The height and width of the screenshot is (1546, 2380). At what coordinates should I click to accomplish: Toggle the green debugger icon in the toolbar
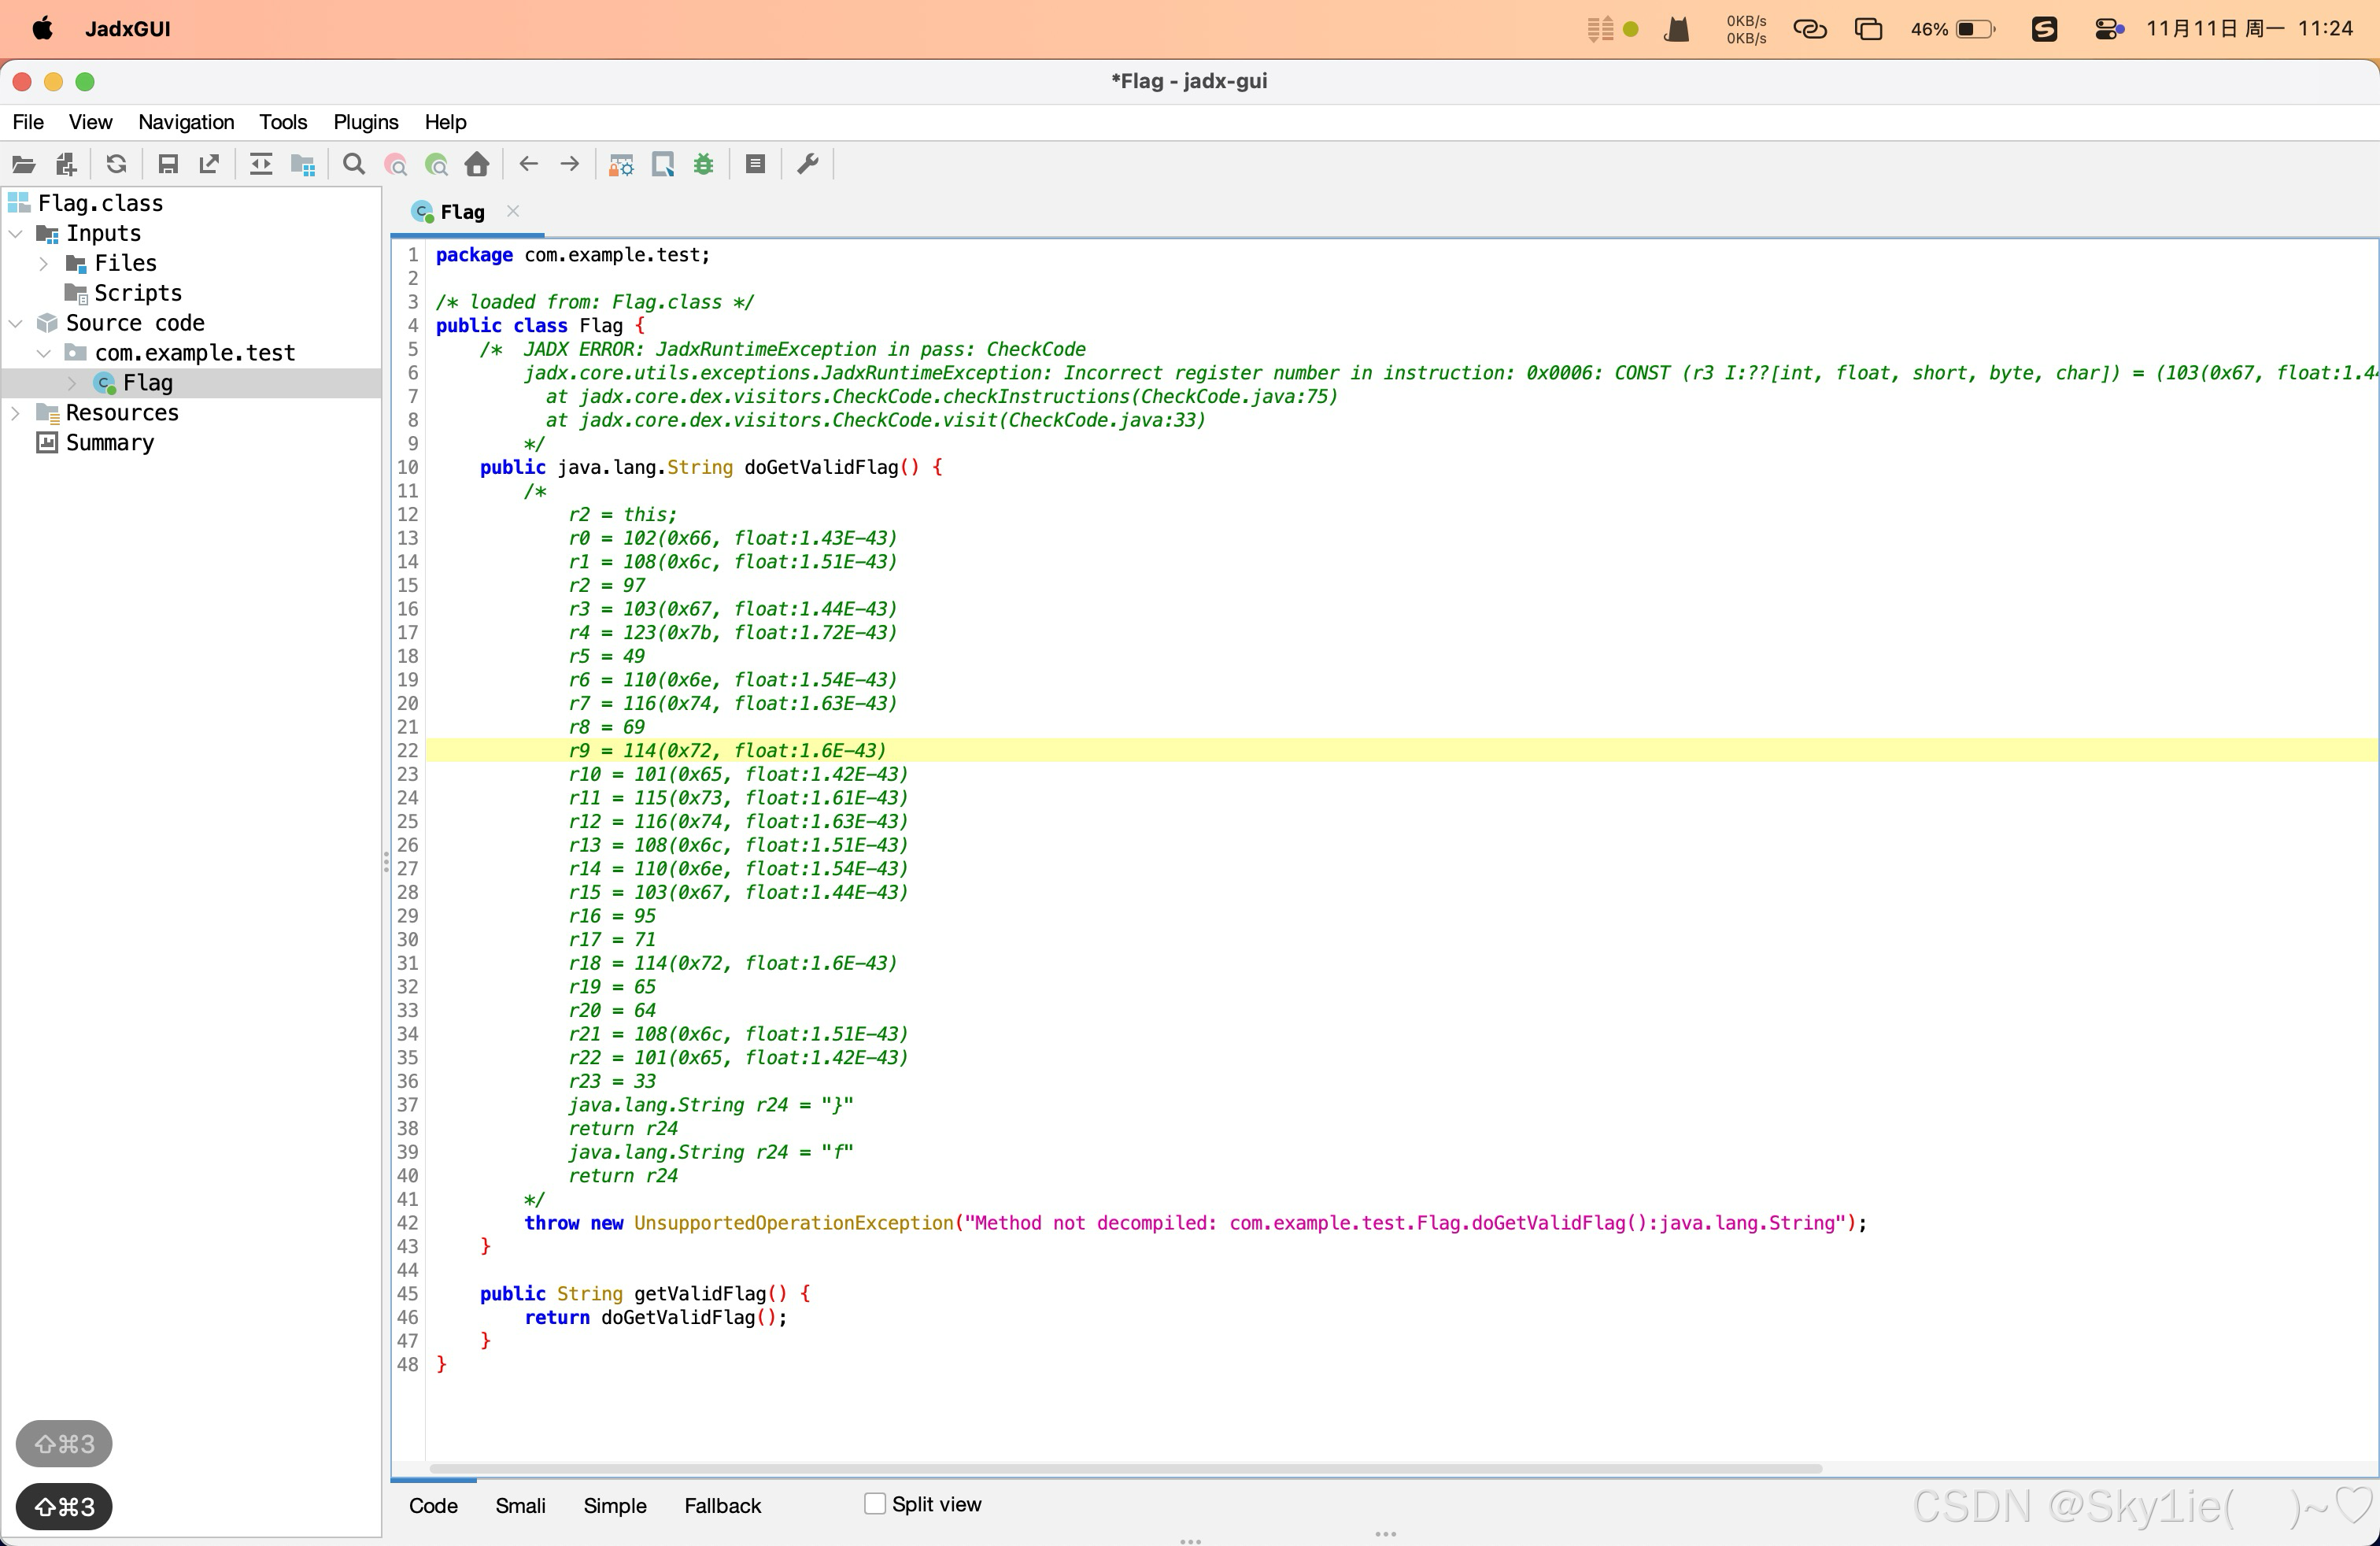point(704,164)
